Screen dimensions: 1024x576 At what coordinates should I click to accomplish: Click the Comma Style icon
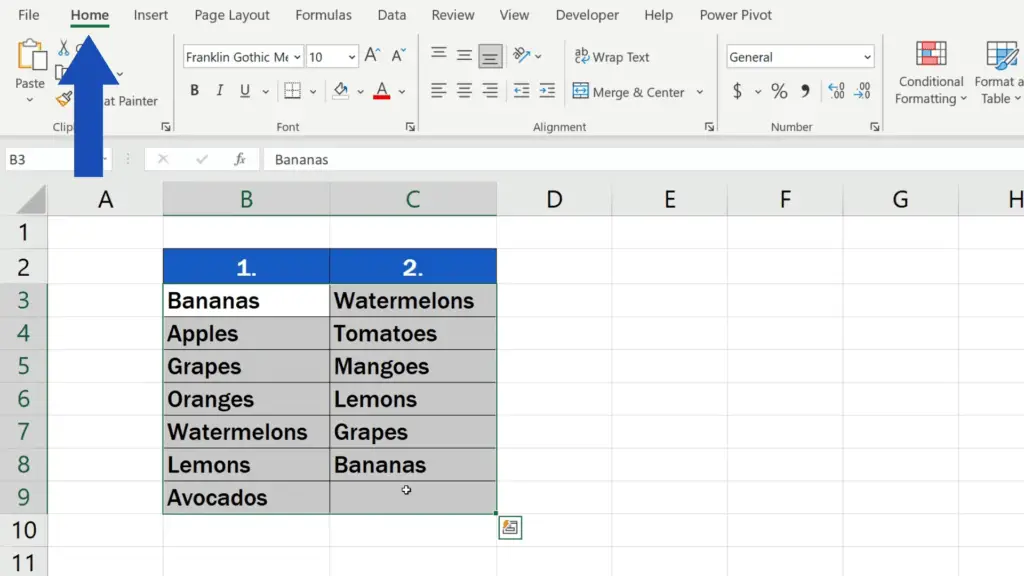pos(807,91)
